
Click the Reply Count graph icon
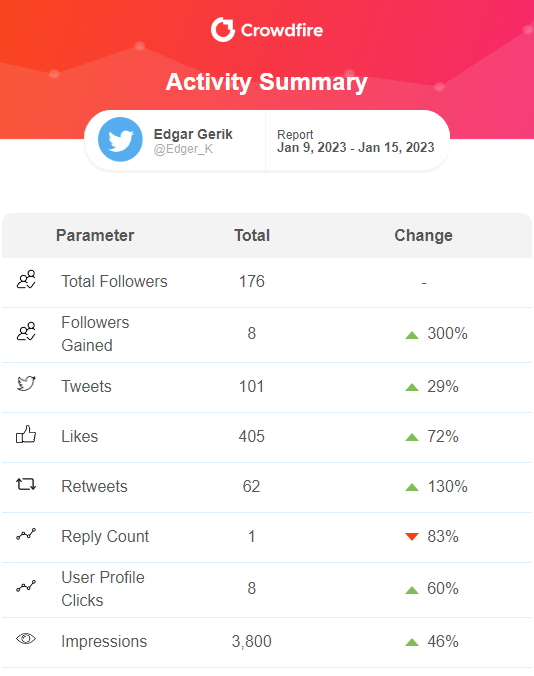[26, 535]
